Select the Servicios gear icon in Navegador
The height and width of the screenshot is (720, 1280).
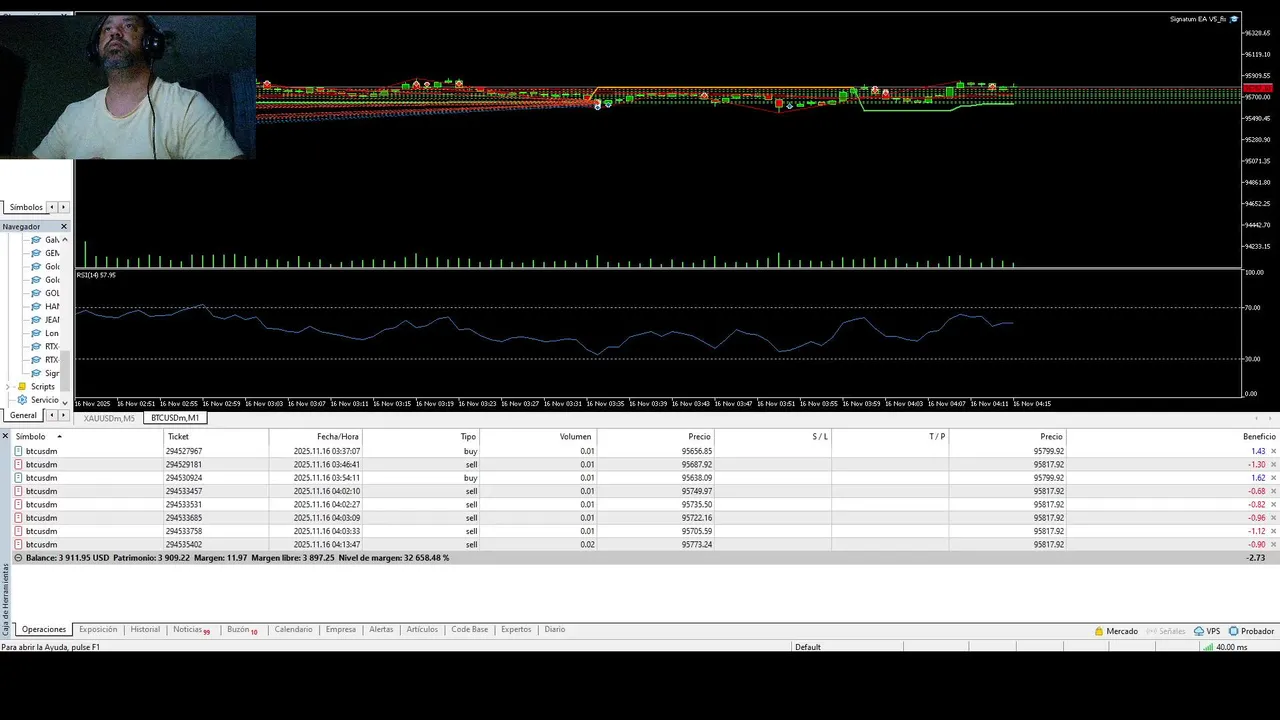tap(22, 400)
